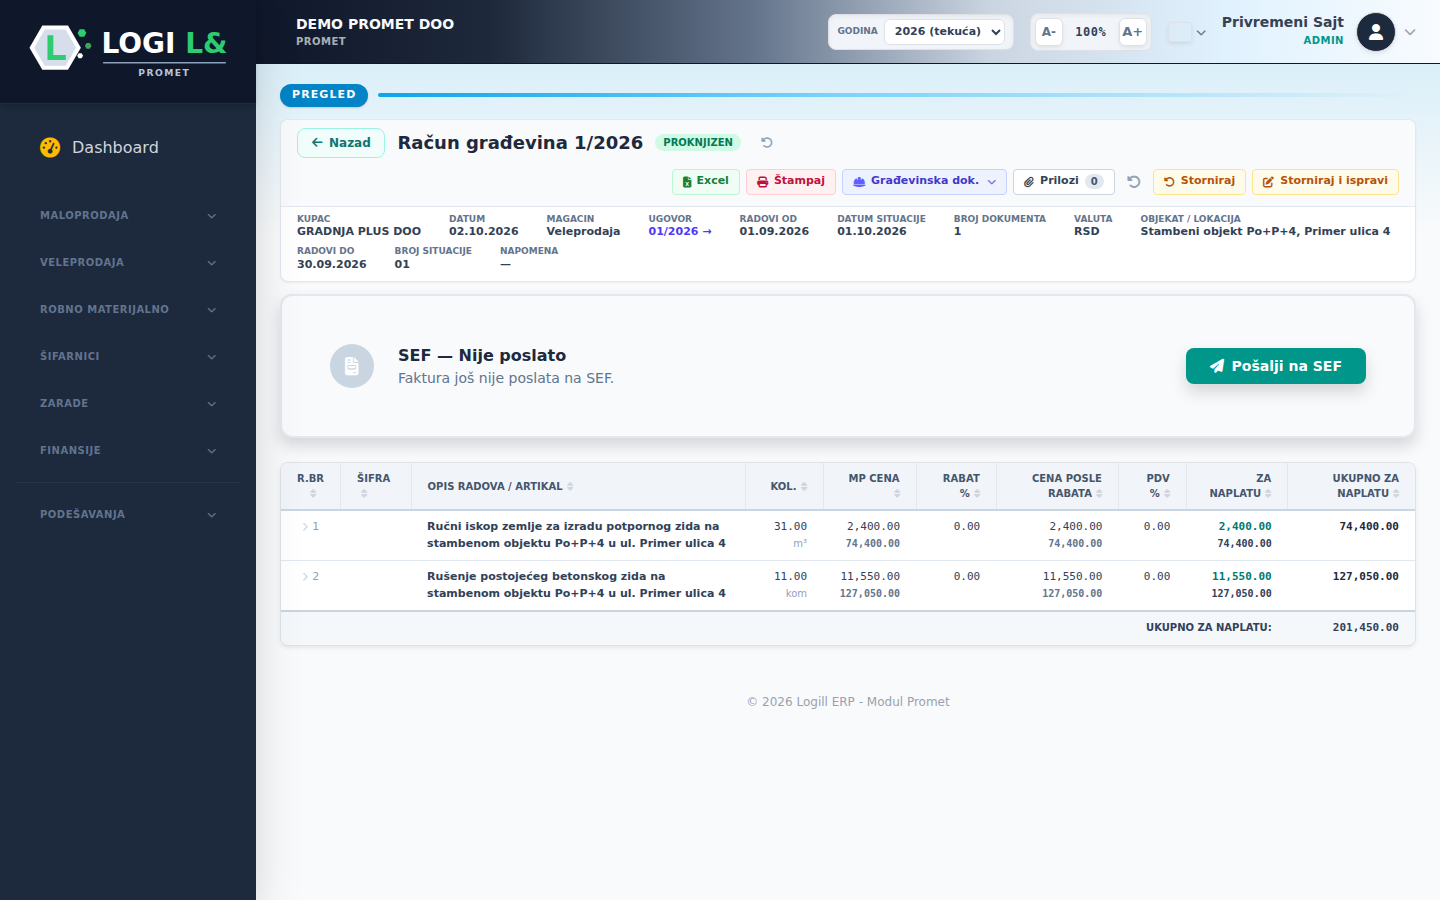
Task: Export the invoice to Excel
Action: [x=706, y=181]
